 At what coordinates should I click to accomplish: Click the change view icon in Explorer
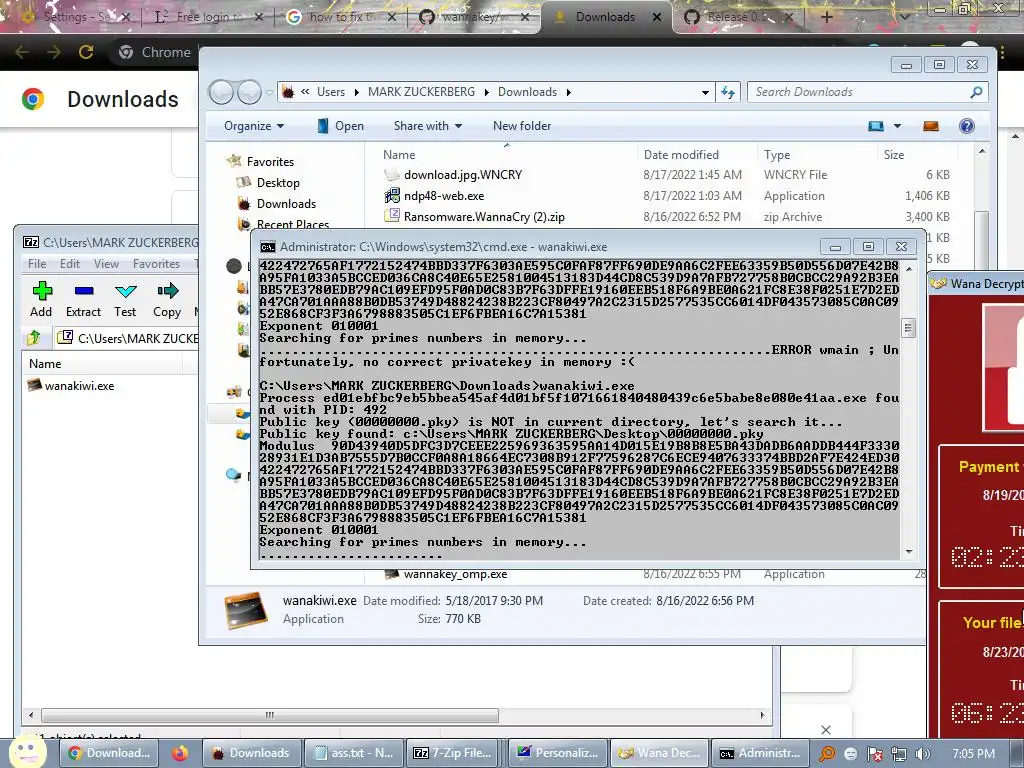pos(876,126)
